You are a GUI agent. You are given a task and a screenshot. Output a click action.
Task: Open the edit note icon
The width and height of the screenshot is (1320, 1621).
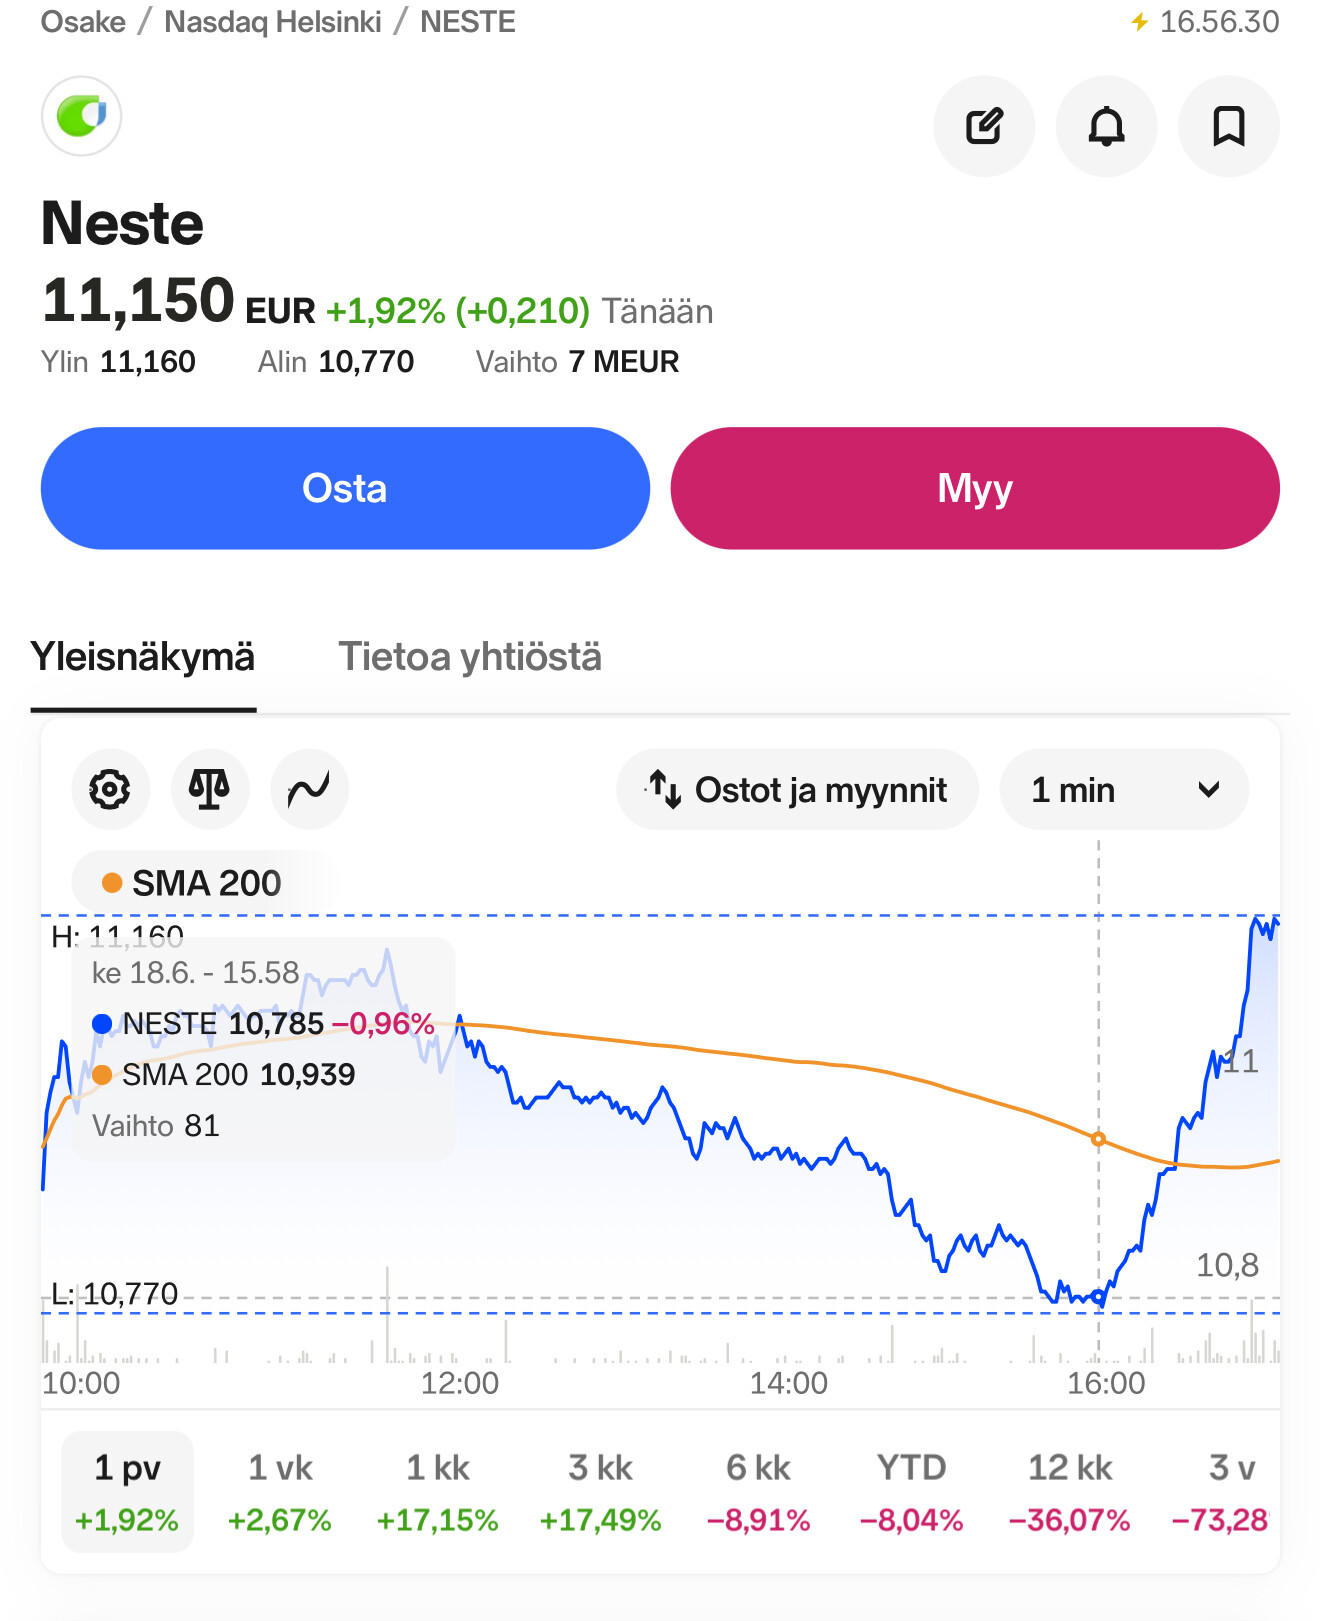click(984, 127)
